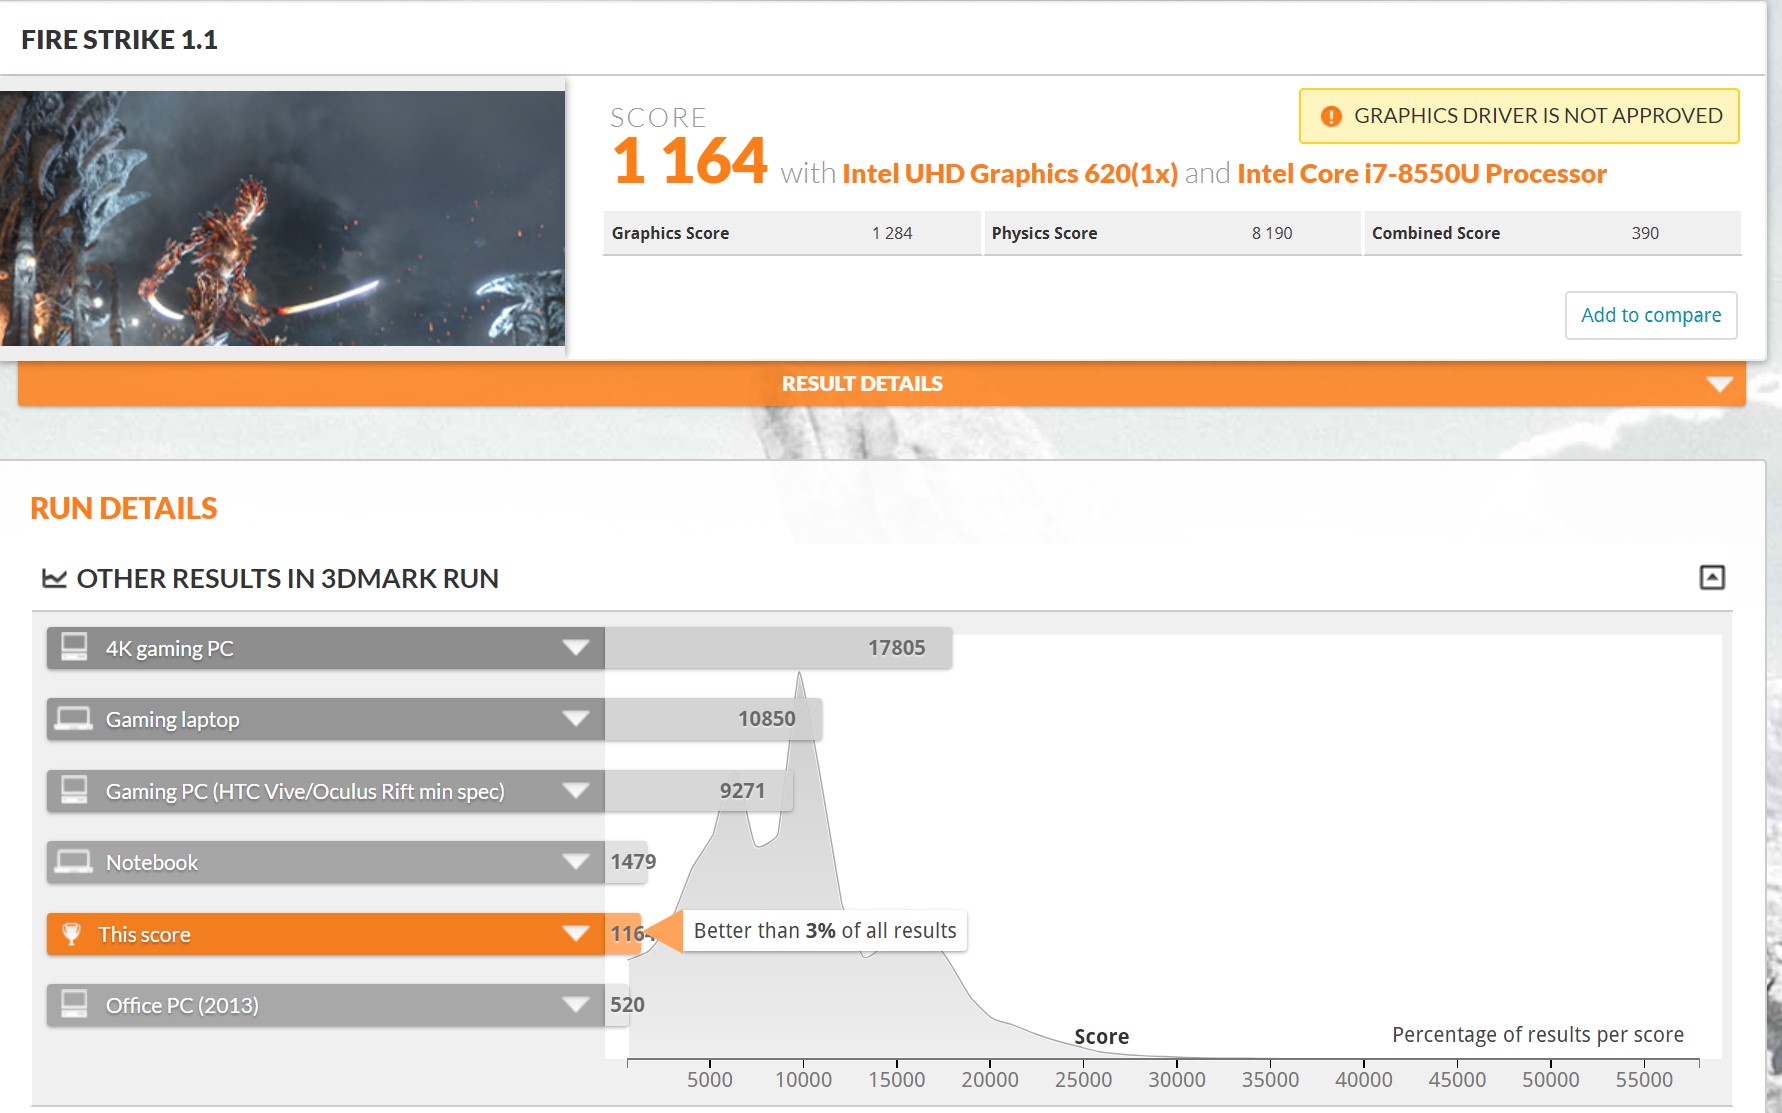
Task: Click the 25000 axis label on the chart
Action: tap(1083, 1080)
